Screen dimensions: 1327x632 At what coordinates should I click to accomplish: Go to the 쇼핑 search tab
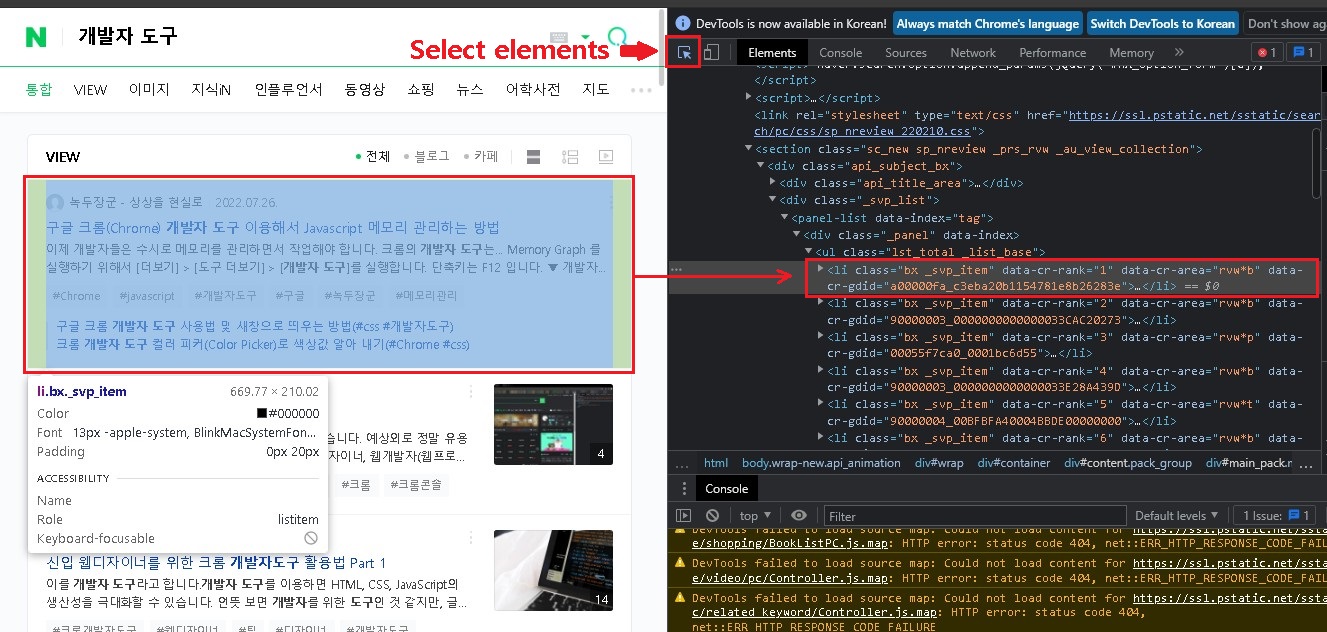(x=421, y=89)
